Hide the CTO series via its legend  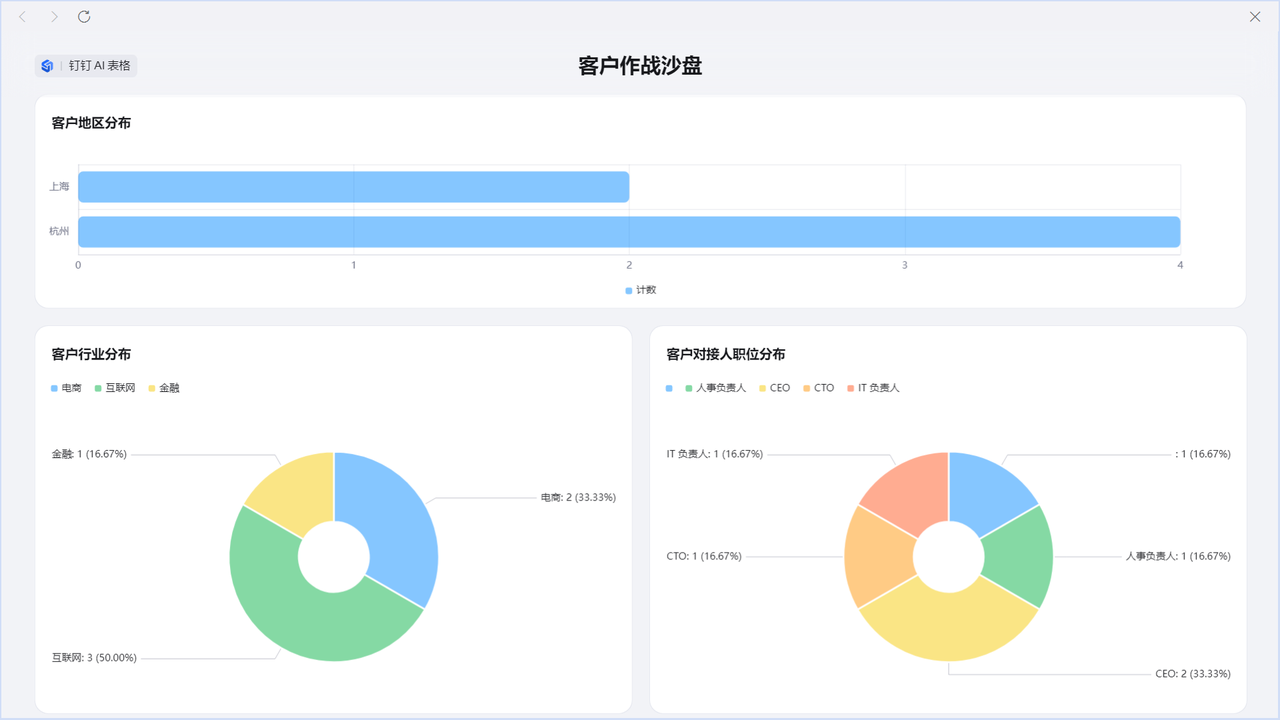click(x=818, y=388)
